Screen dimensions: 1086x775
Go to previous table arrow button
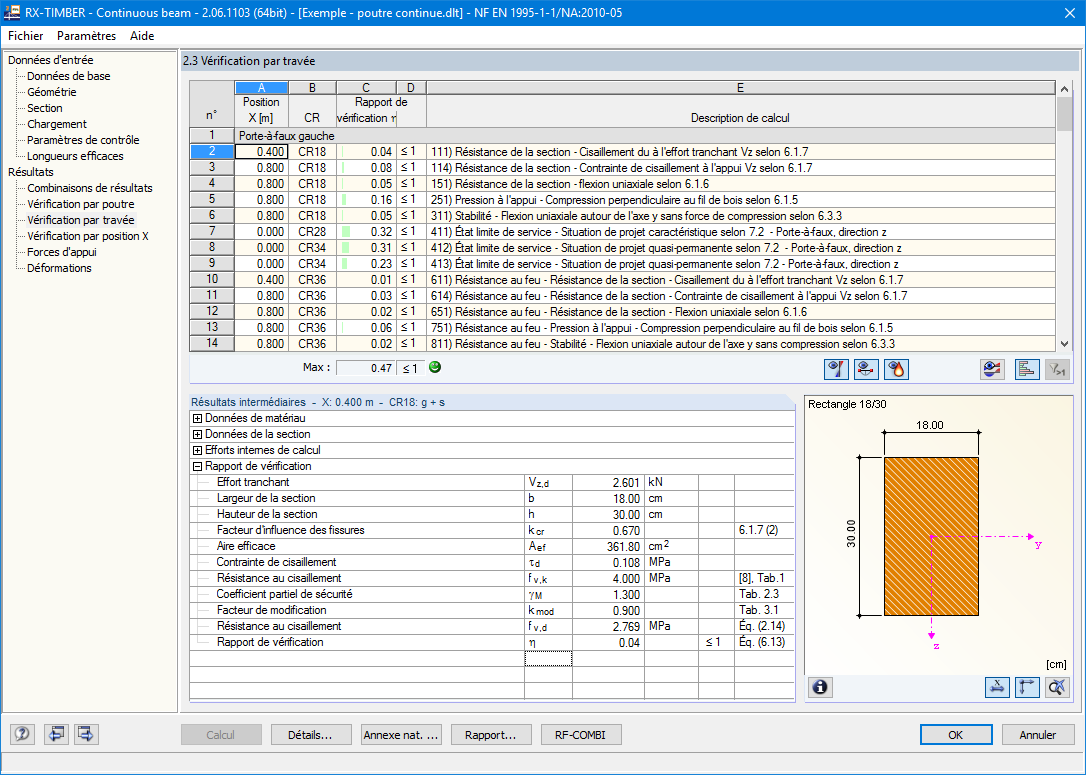tap(56, 733)
